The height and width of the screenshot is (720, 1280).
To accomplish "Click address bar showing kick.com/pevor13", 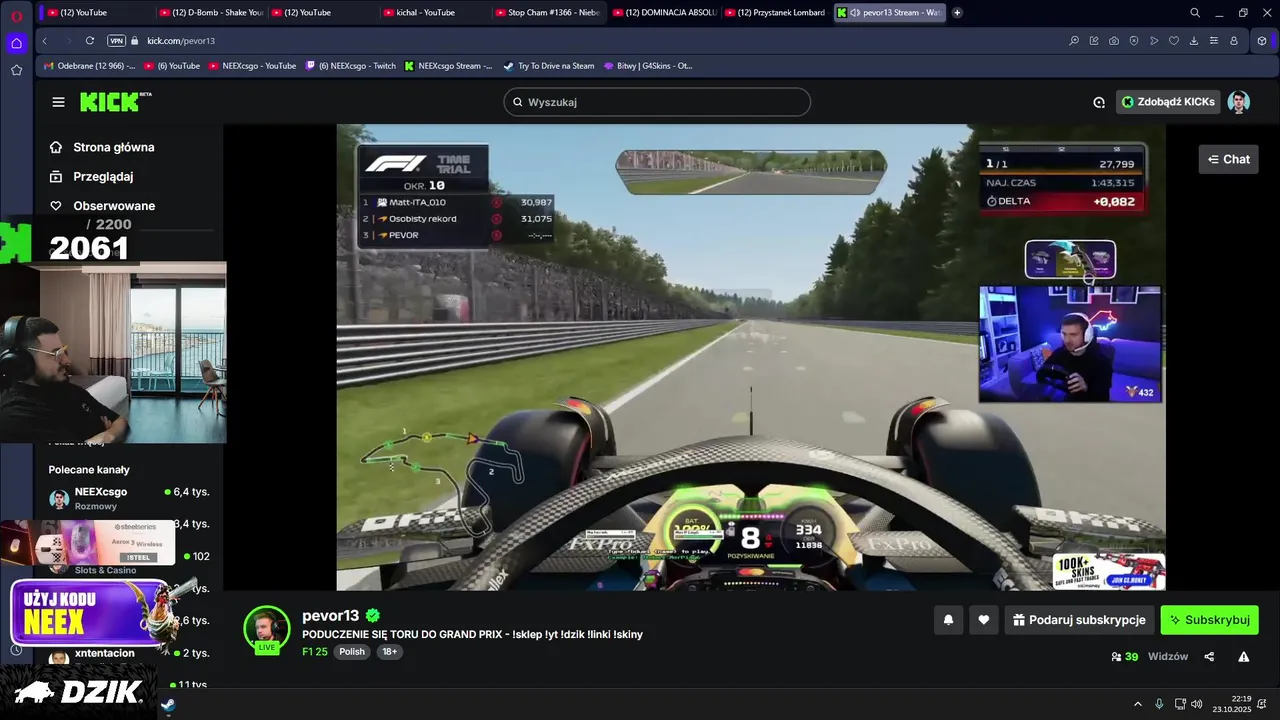I will 180,41.
